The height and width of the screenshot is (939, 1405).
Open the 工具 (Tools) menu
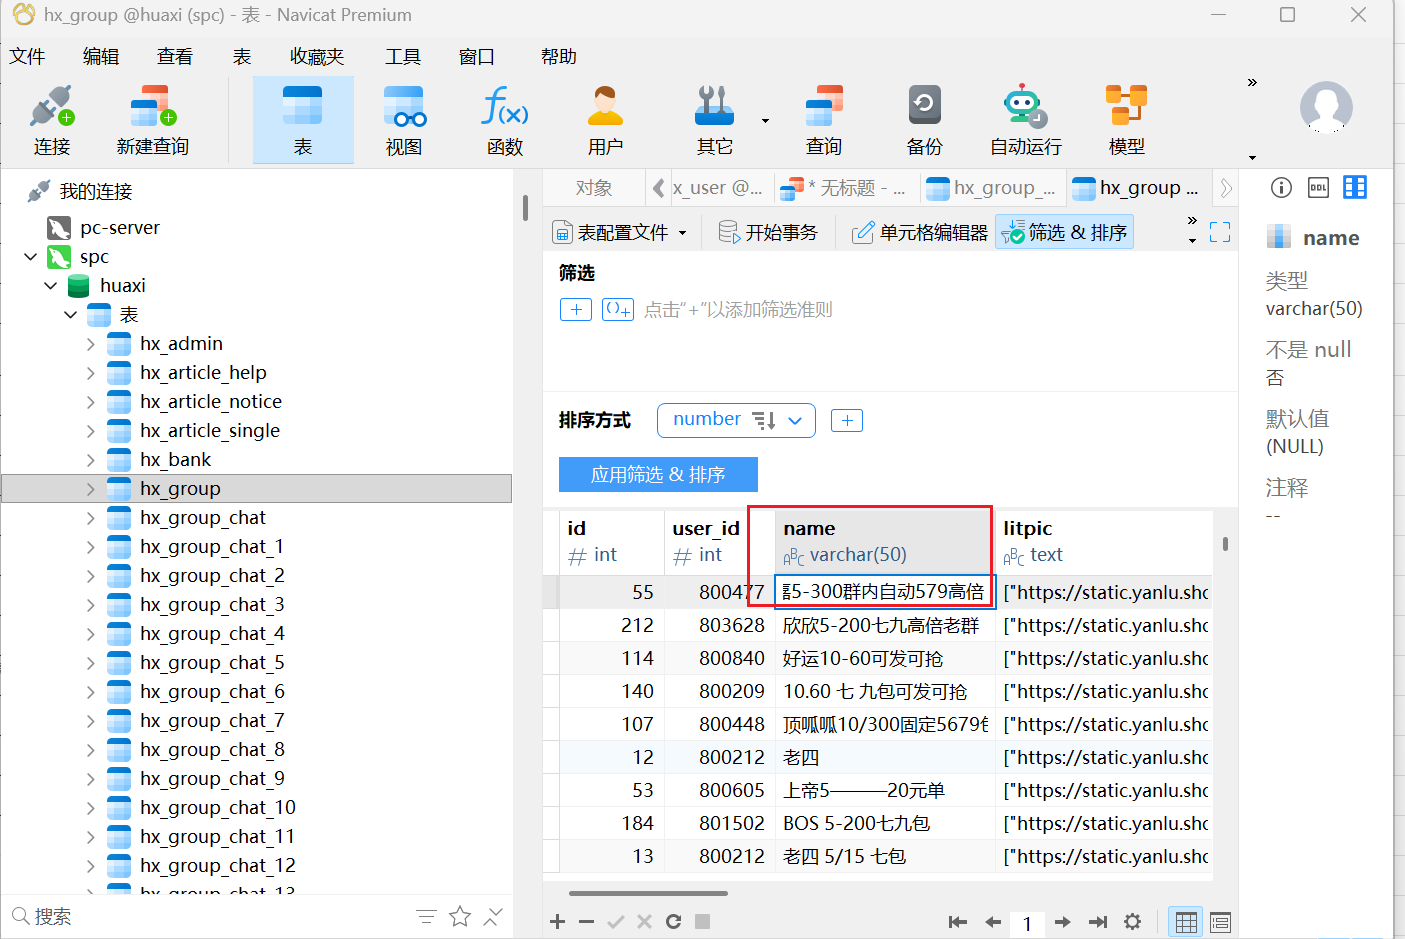click(x=403, y=57)
